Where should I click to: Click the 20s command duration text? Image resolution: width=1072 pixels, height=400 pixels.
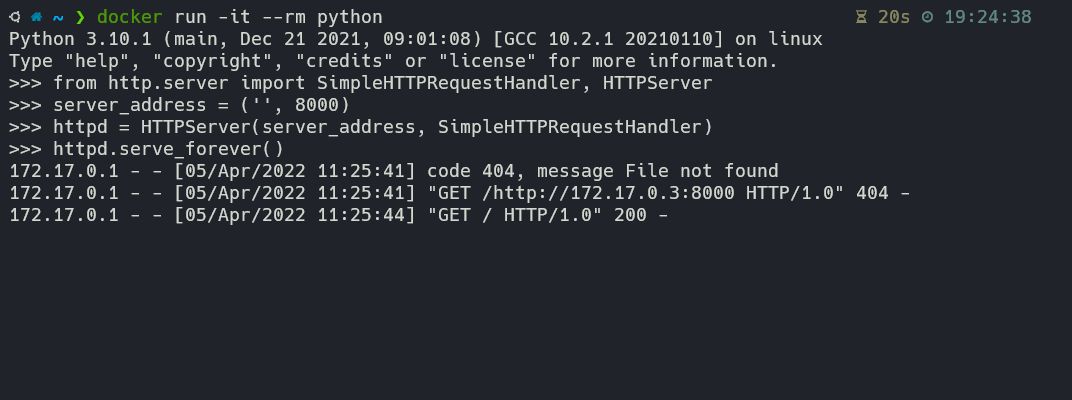point(894,17)
